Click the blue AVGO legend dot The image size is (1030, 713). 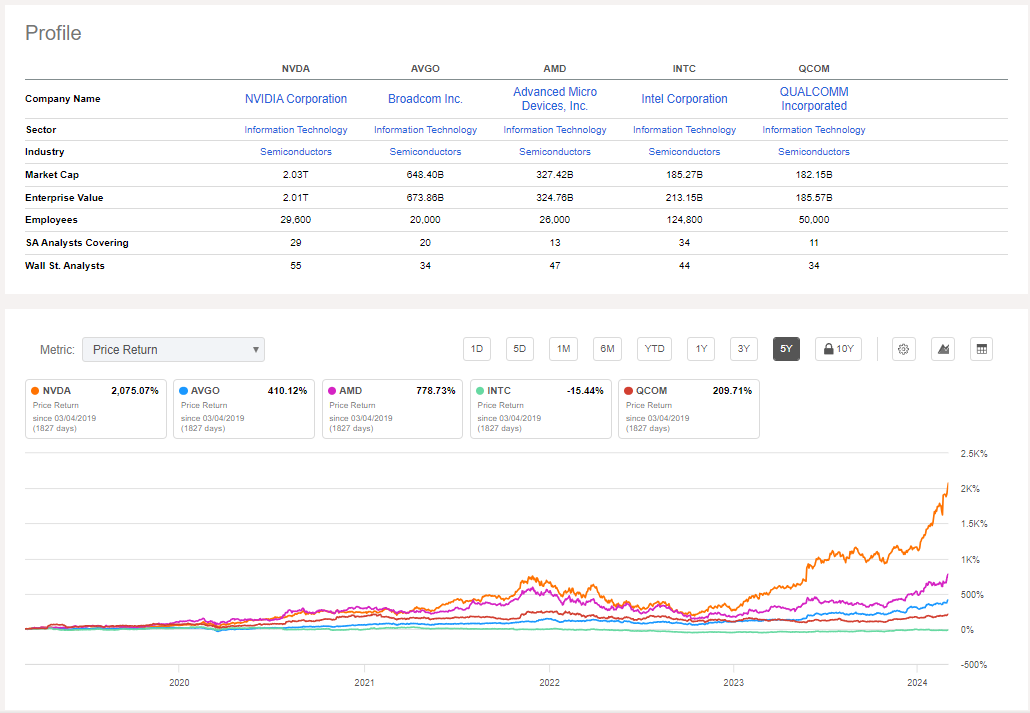tap(183, 390)
